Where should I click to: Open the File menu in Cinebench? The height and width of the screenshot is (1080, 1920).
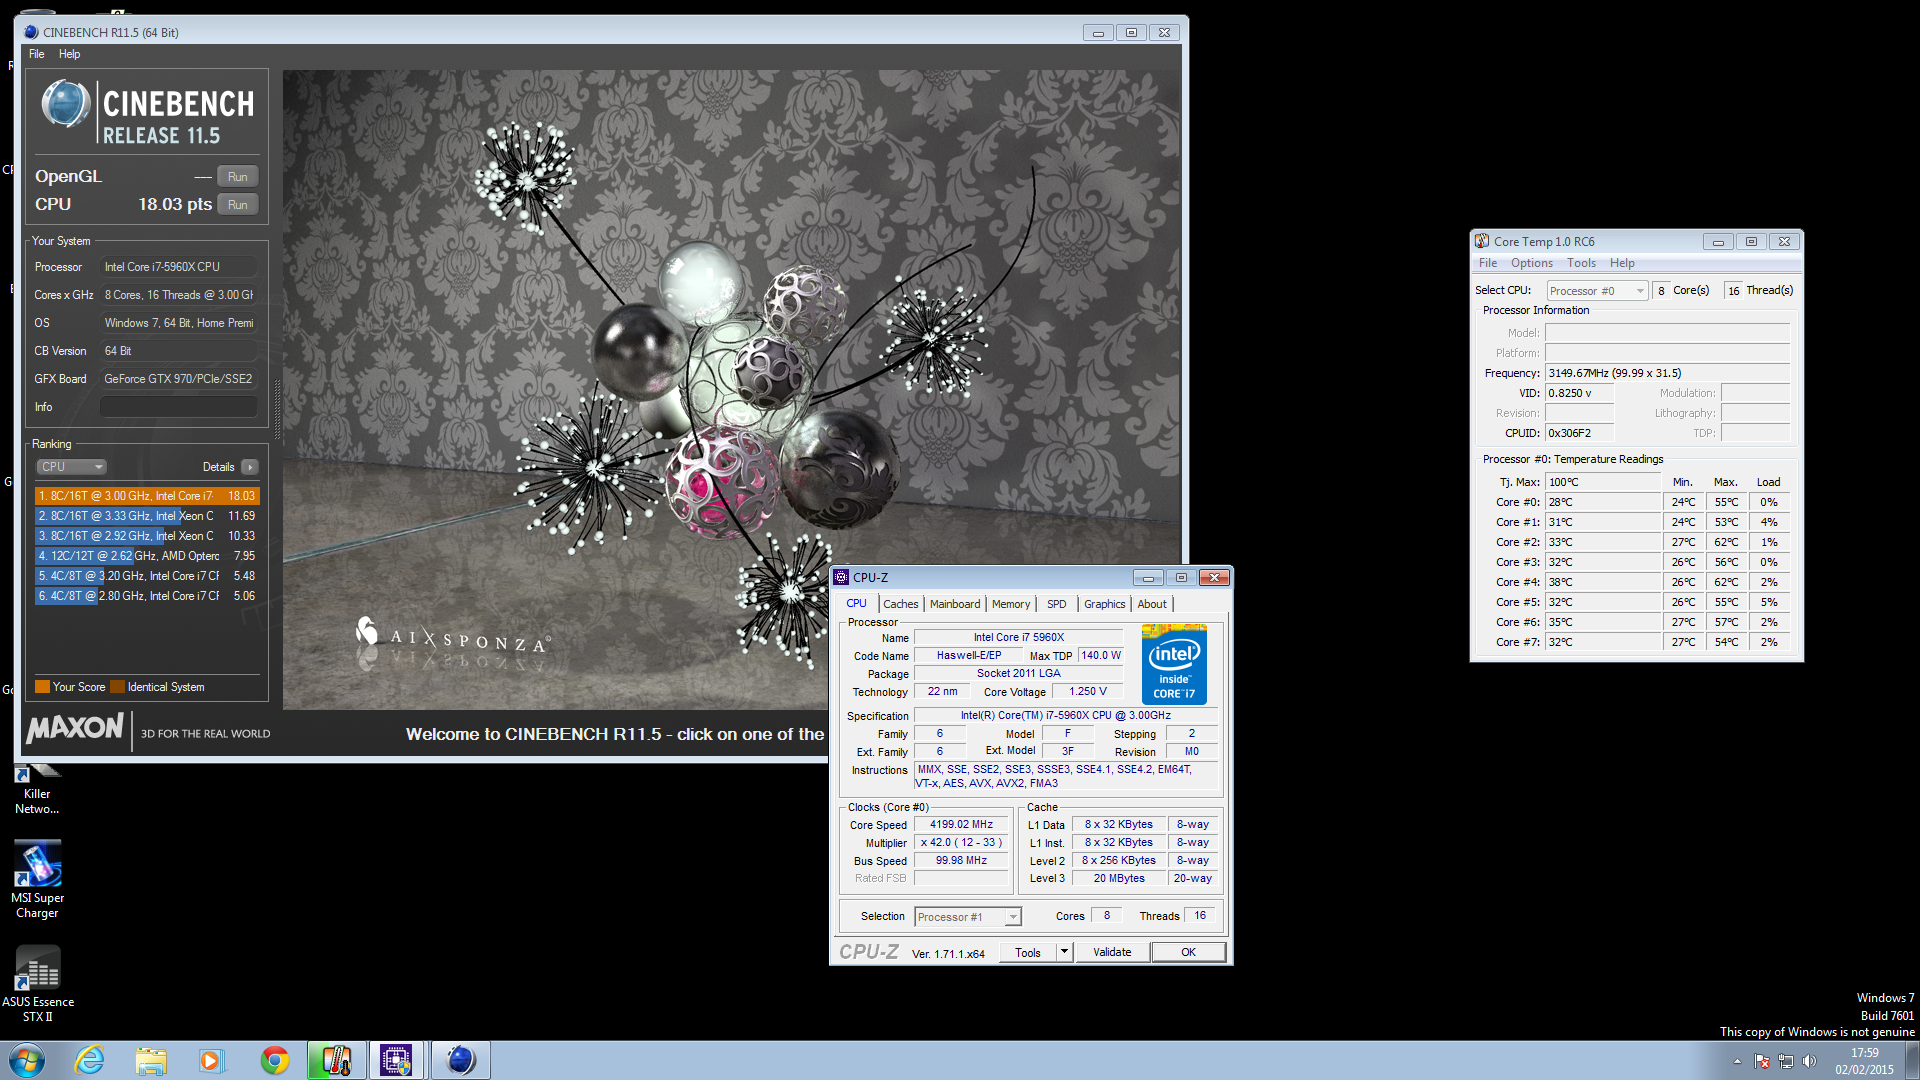pyautogui.click(x=37, y=54)
